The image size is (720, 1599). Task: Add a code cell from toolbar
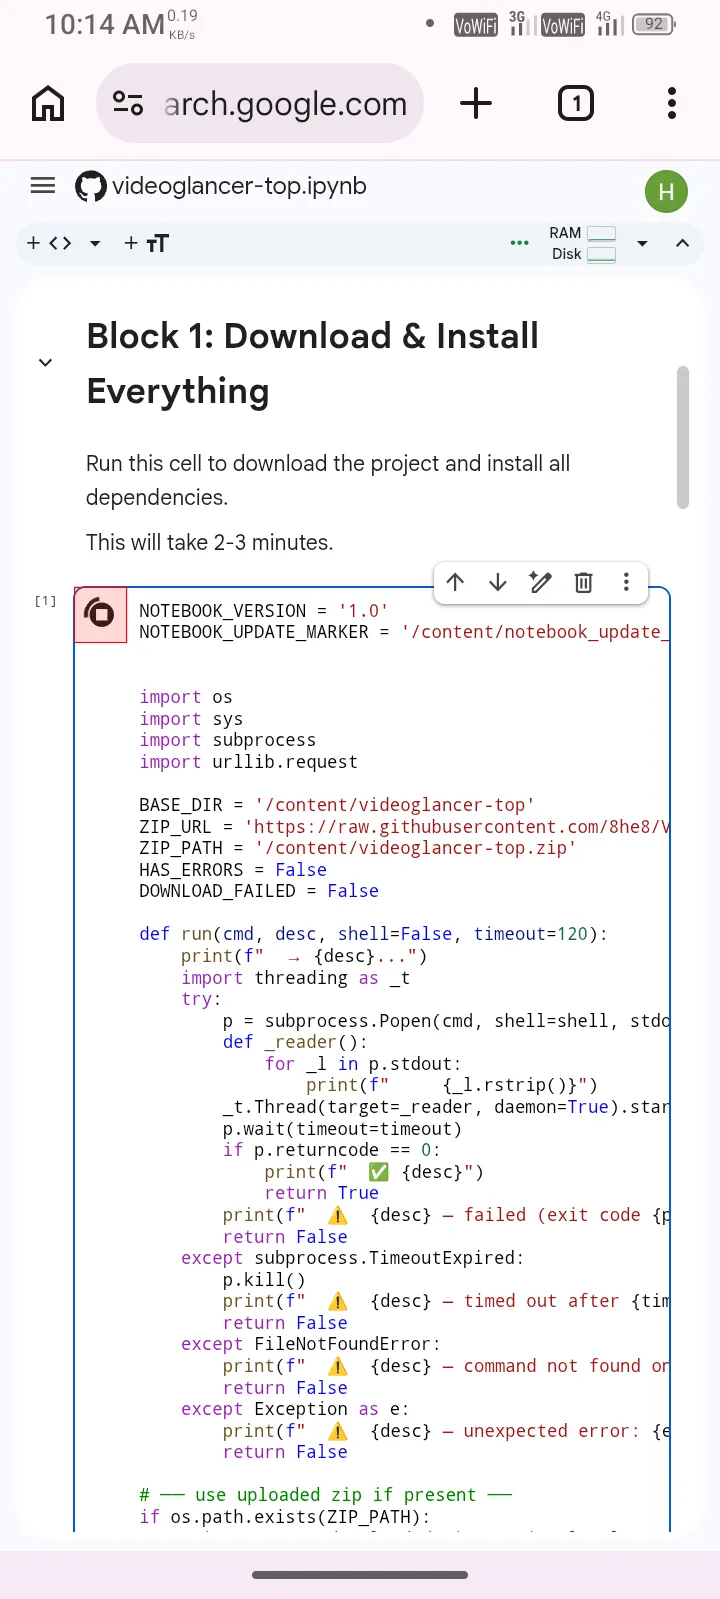(x=49, y=243)
